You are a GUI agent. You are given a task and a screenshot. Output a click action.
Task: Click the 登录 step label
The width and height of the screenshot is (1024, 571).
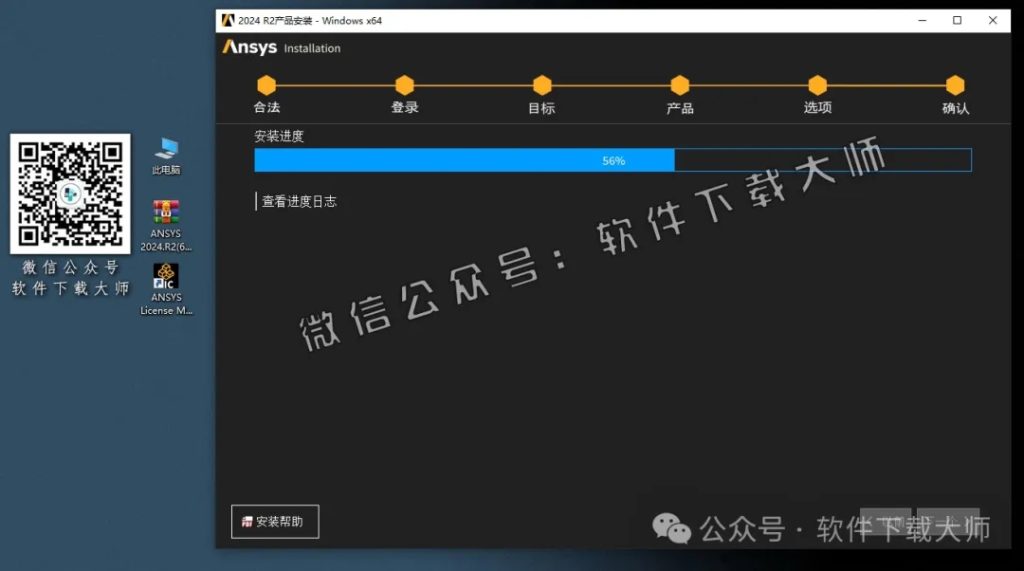pyautogui.click(x=404, y=107)
